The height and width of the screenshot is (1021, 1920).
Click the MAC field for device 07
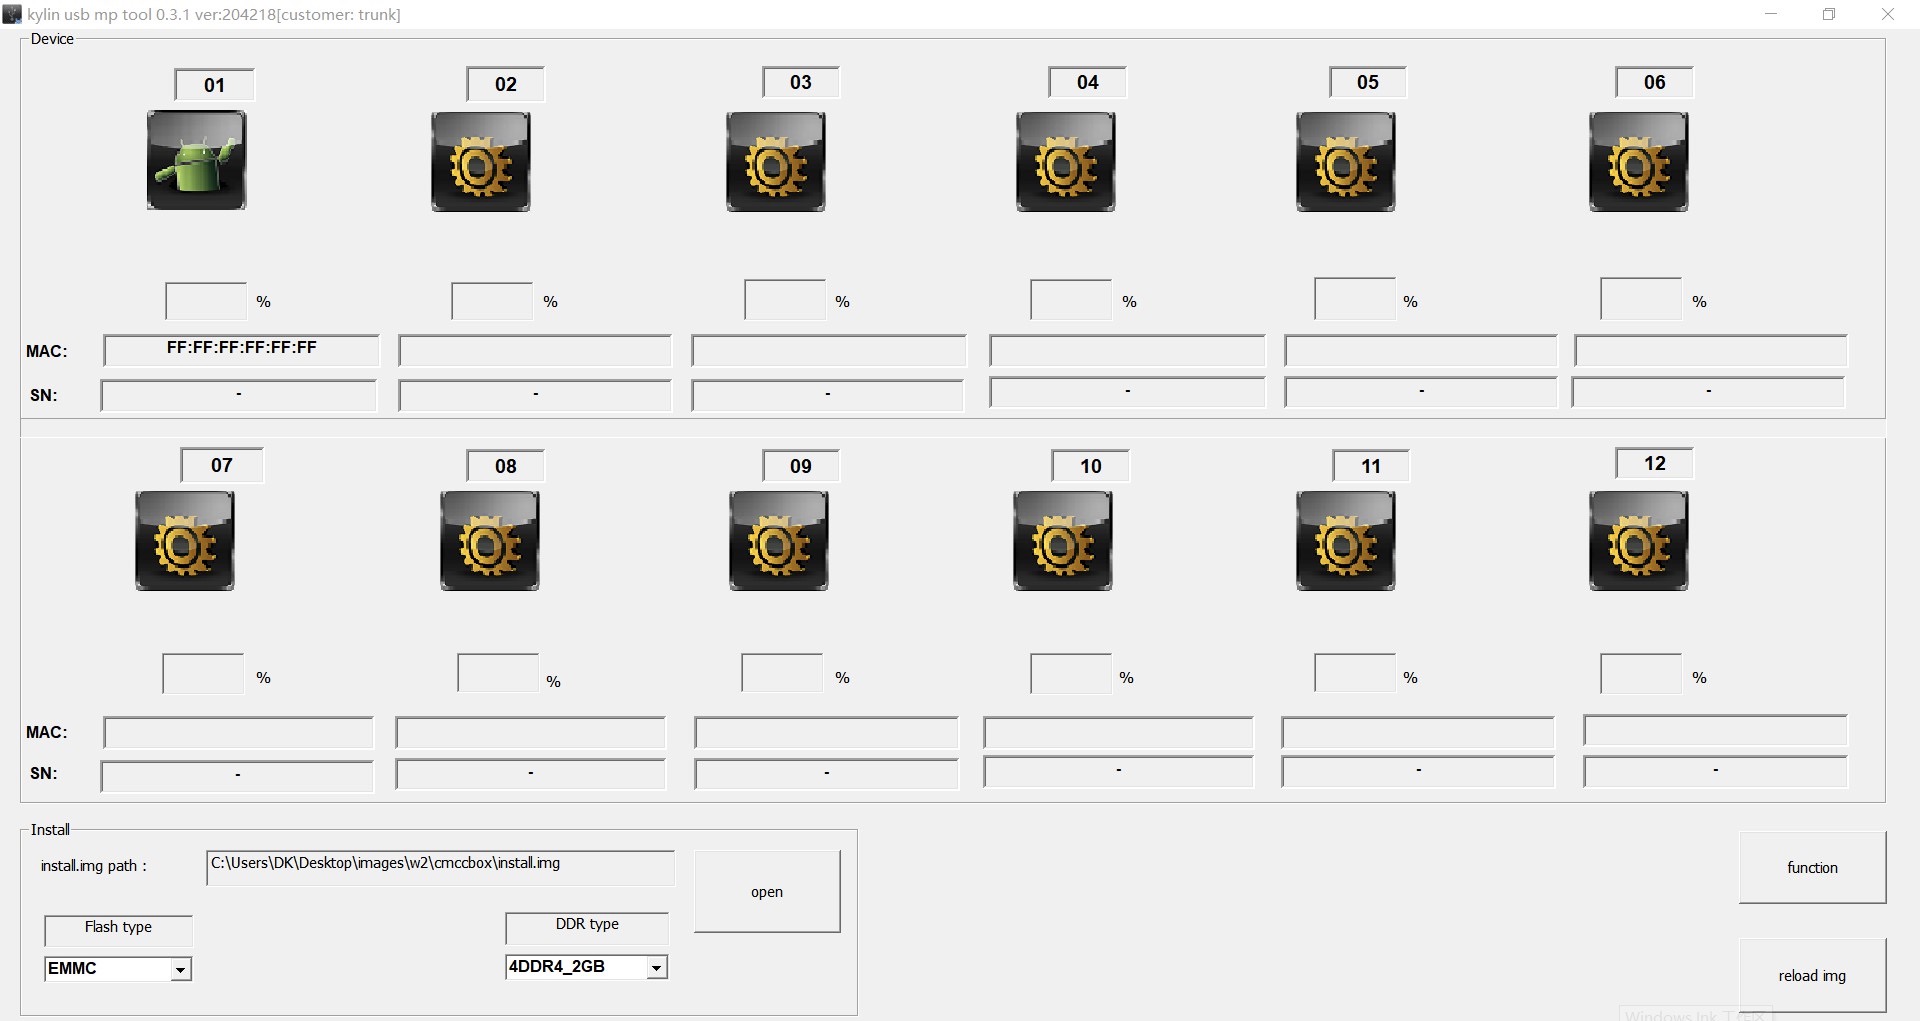pyautogui.click(x=238, y=733)
